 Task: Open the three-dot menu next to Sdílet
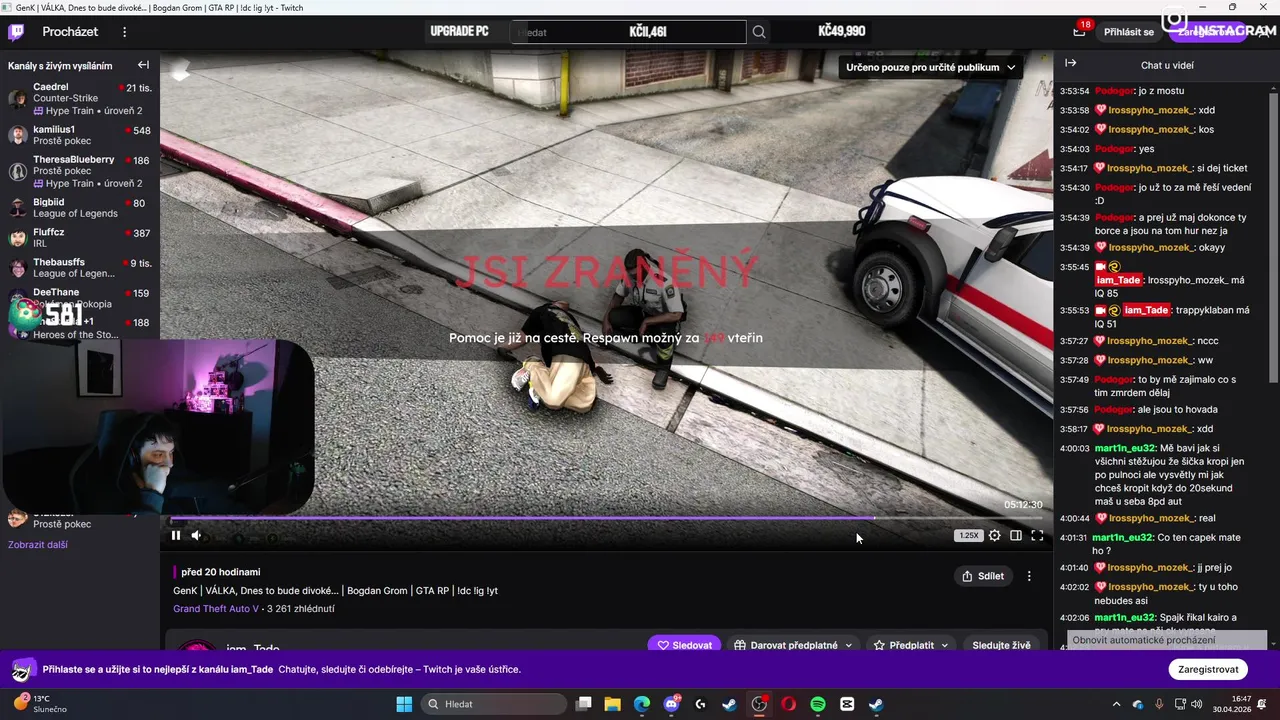1029,576
